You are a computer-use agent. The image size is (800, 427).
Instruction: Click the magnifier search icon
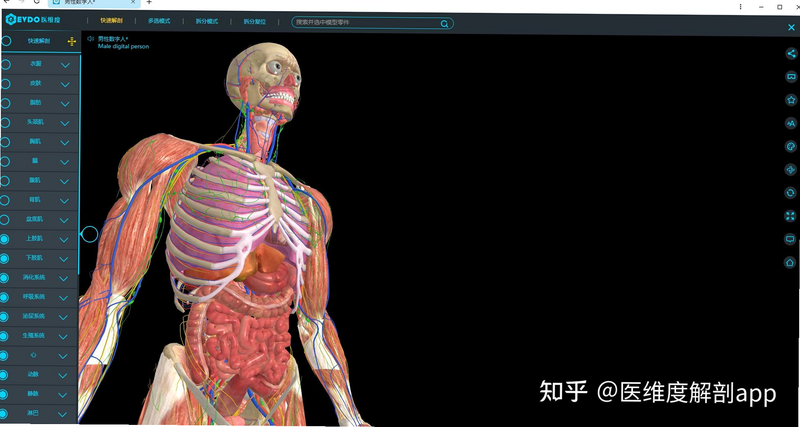tap(444, 23)
